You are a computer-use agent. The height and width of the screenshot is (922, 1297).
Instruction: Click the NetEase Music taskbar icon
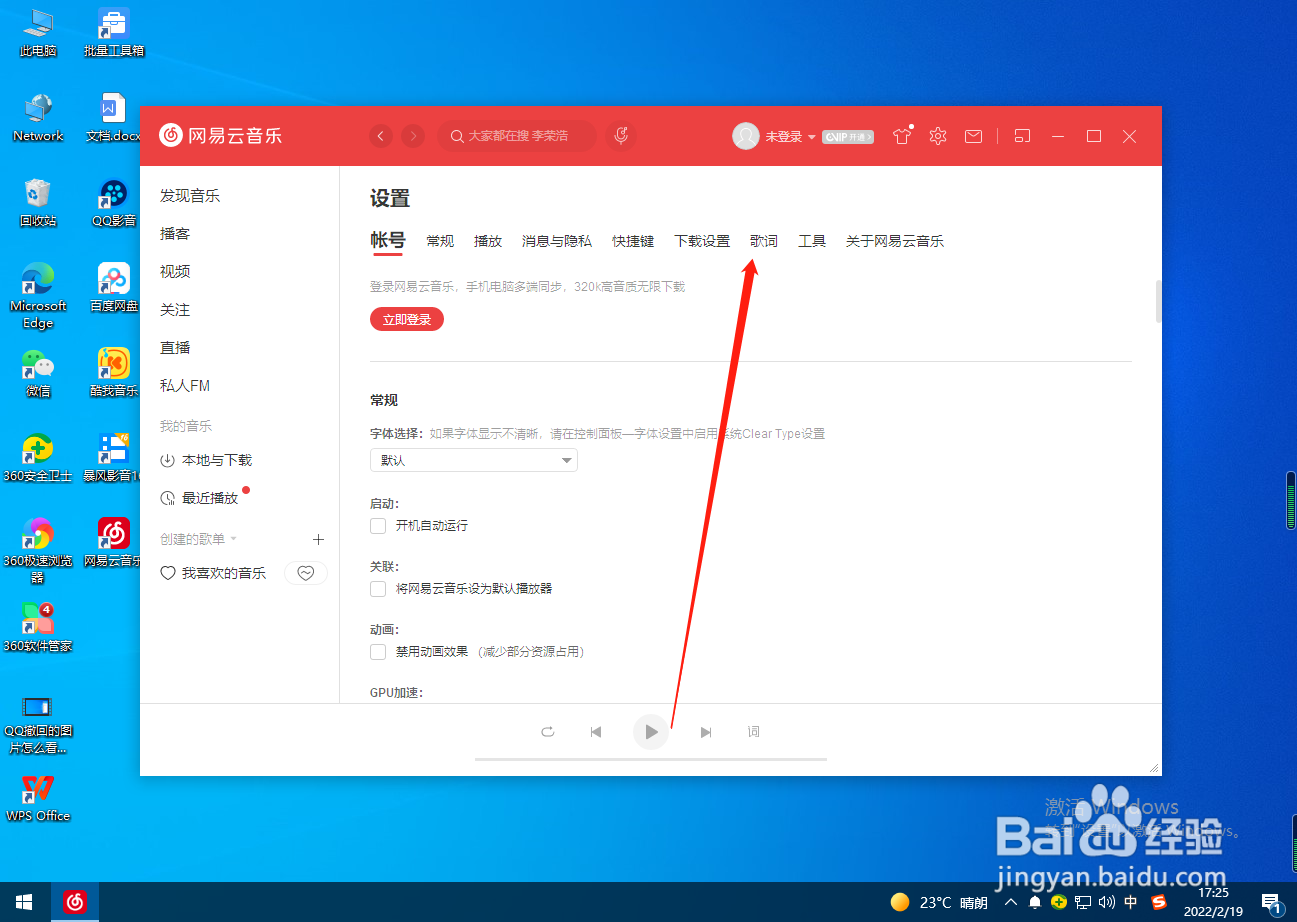(x=76, y=901)
